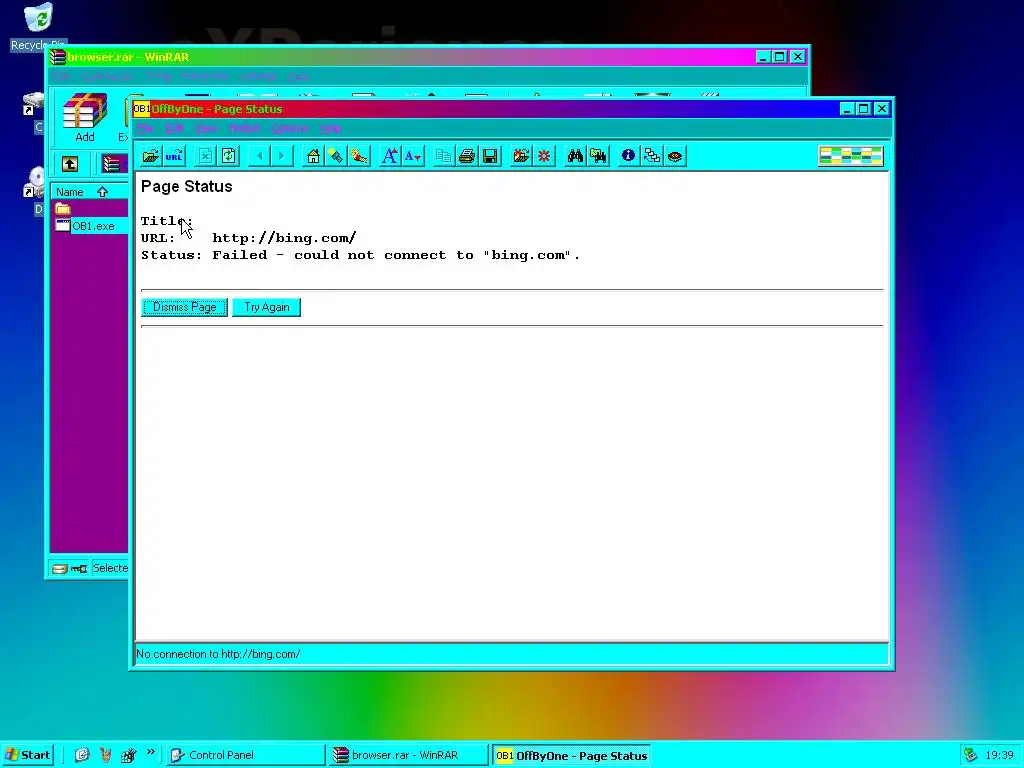Open the File menu in OffByOne
Image resolution: width=1024 pixels, height=768 pixels.
click(145, 129)
